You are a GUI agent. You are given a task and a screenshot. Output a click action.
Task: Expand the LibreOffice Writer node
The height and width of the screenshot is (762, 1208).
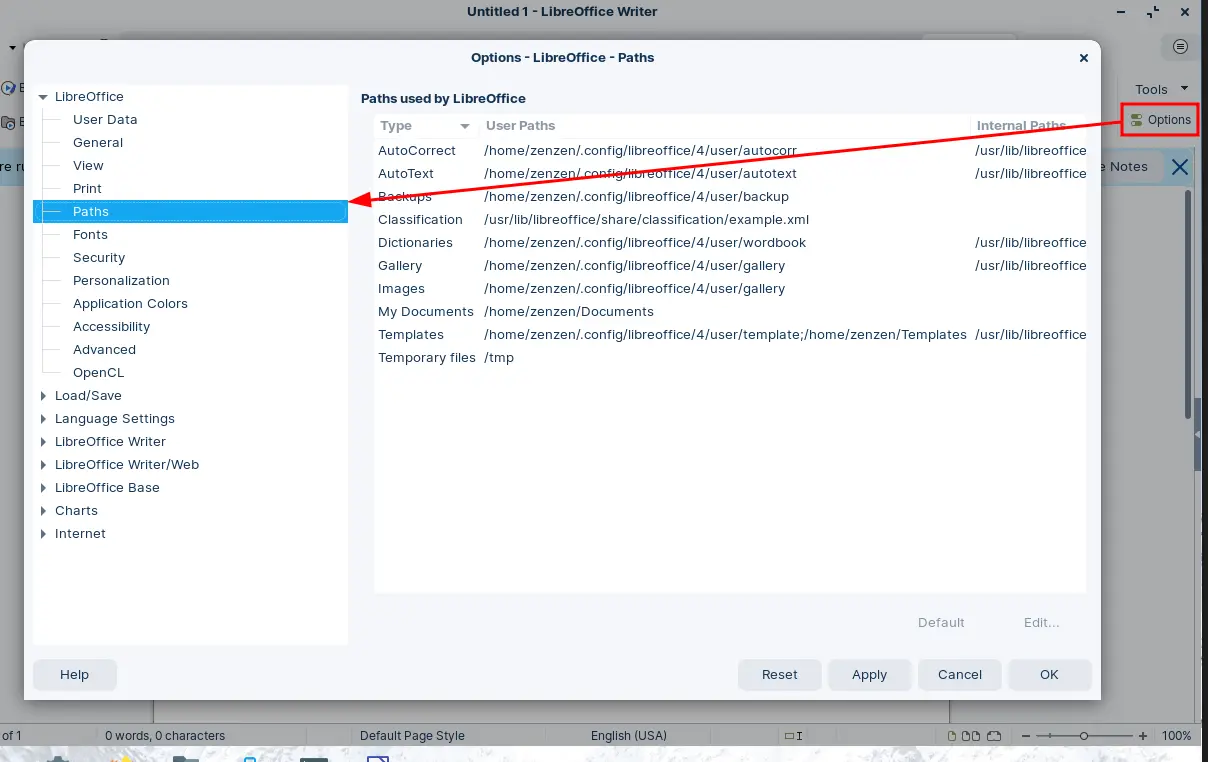click(x=43, y=442)
